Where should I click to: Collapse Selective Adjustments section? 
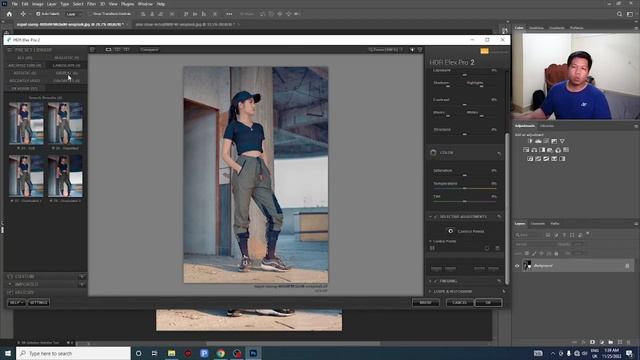point(430,217)
